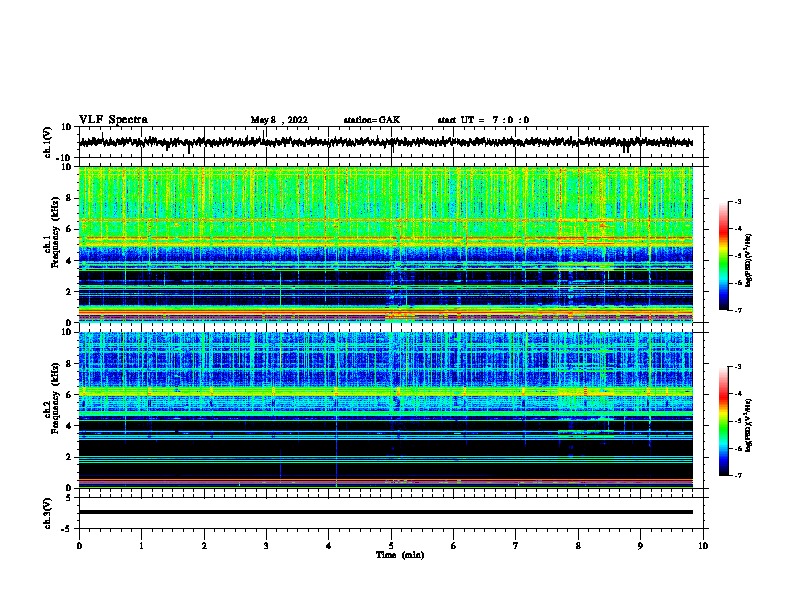The width and height of the screenshot is (792, 612).
Task: Click the ch.1 spectrogram color scale bar
Action: [724, 256]
